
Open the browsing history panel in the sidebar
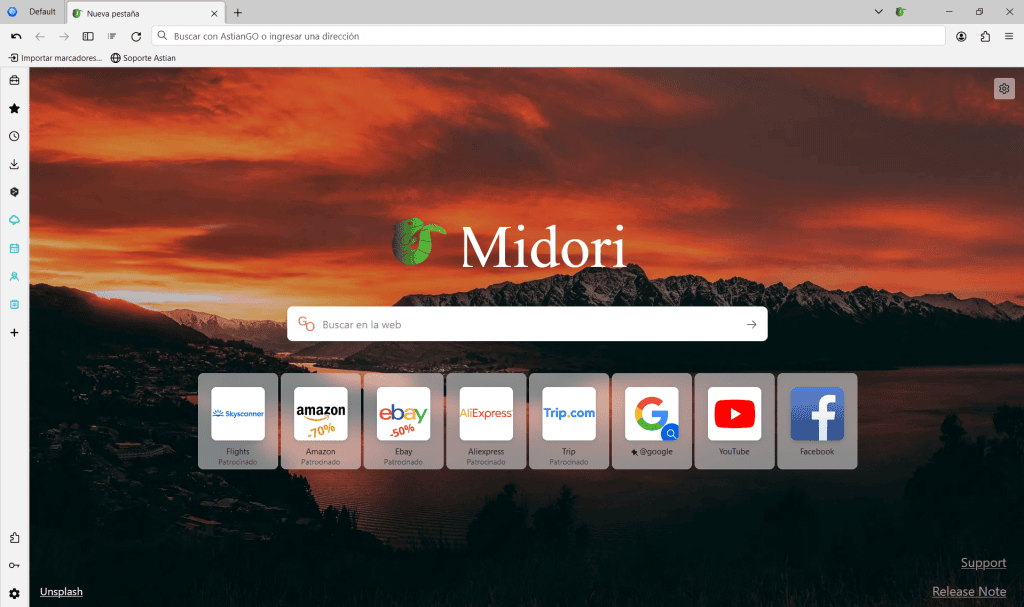tap(14, 136)
